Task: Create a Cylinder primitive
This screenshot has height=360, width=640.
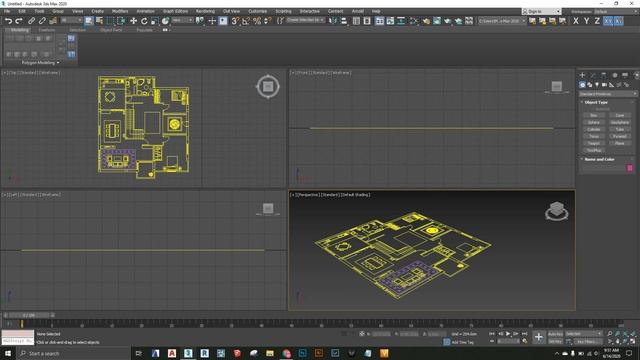Action: tap(593, 129)
